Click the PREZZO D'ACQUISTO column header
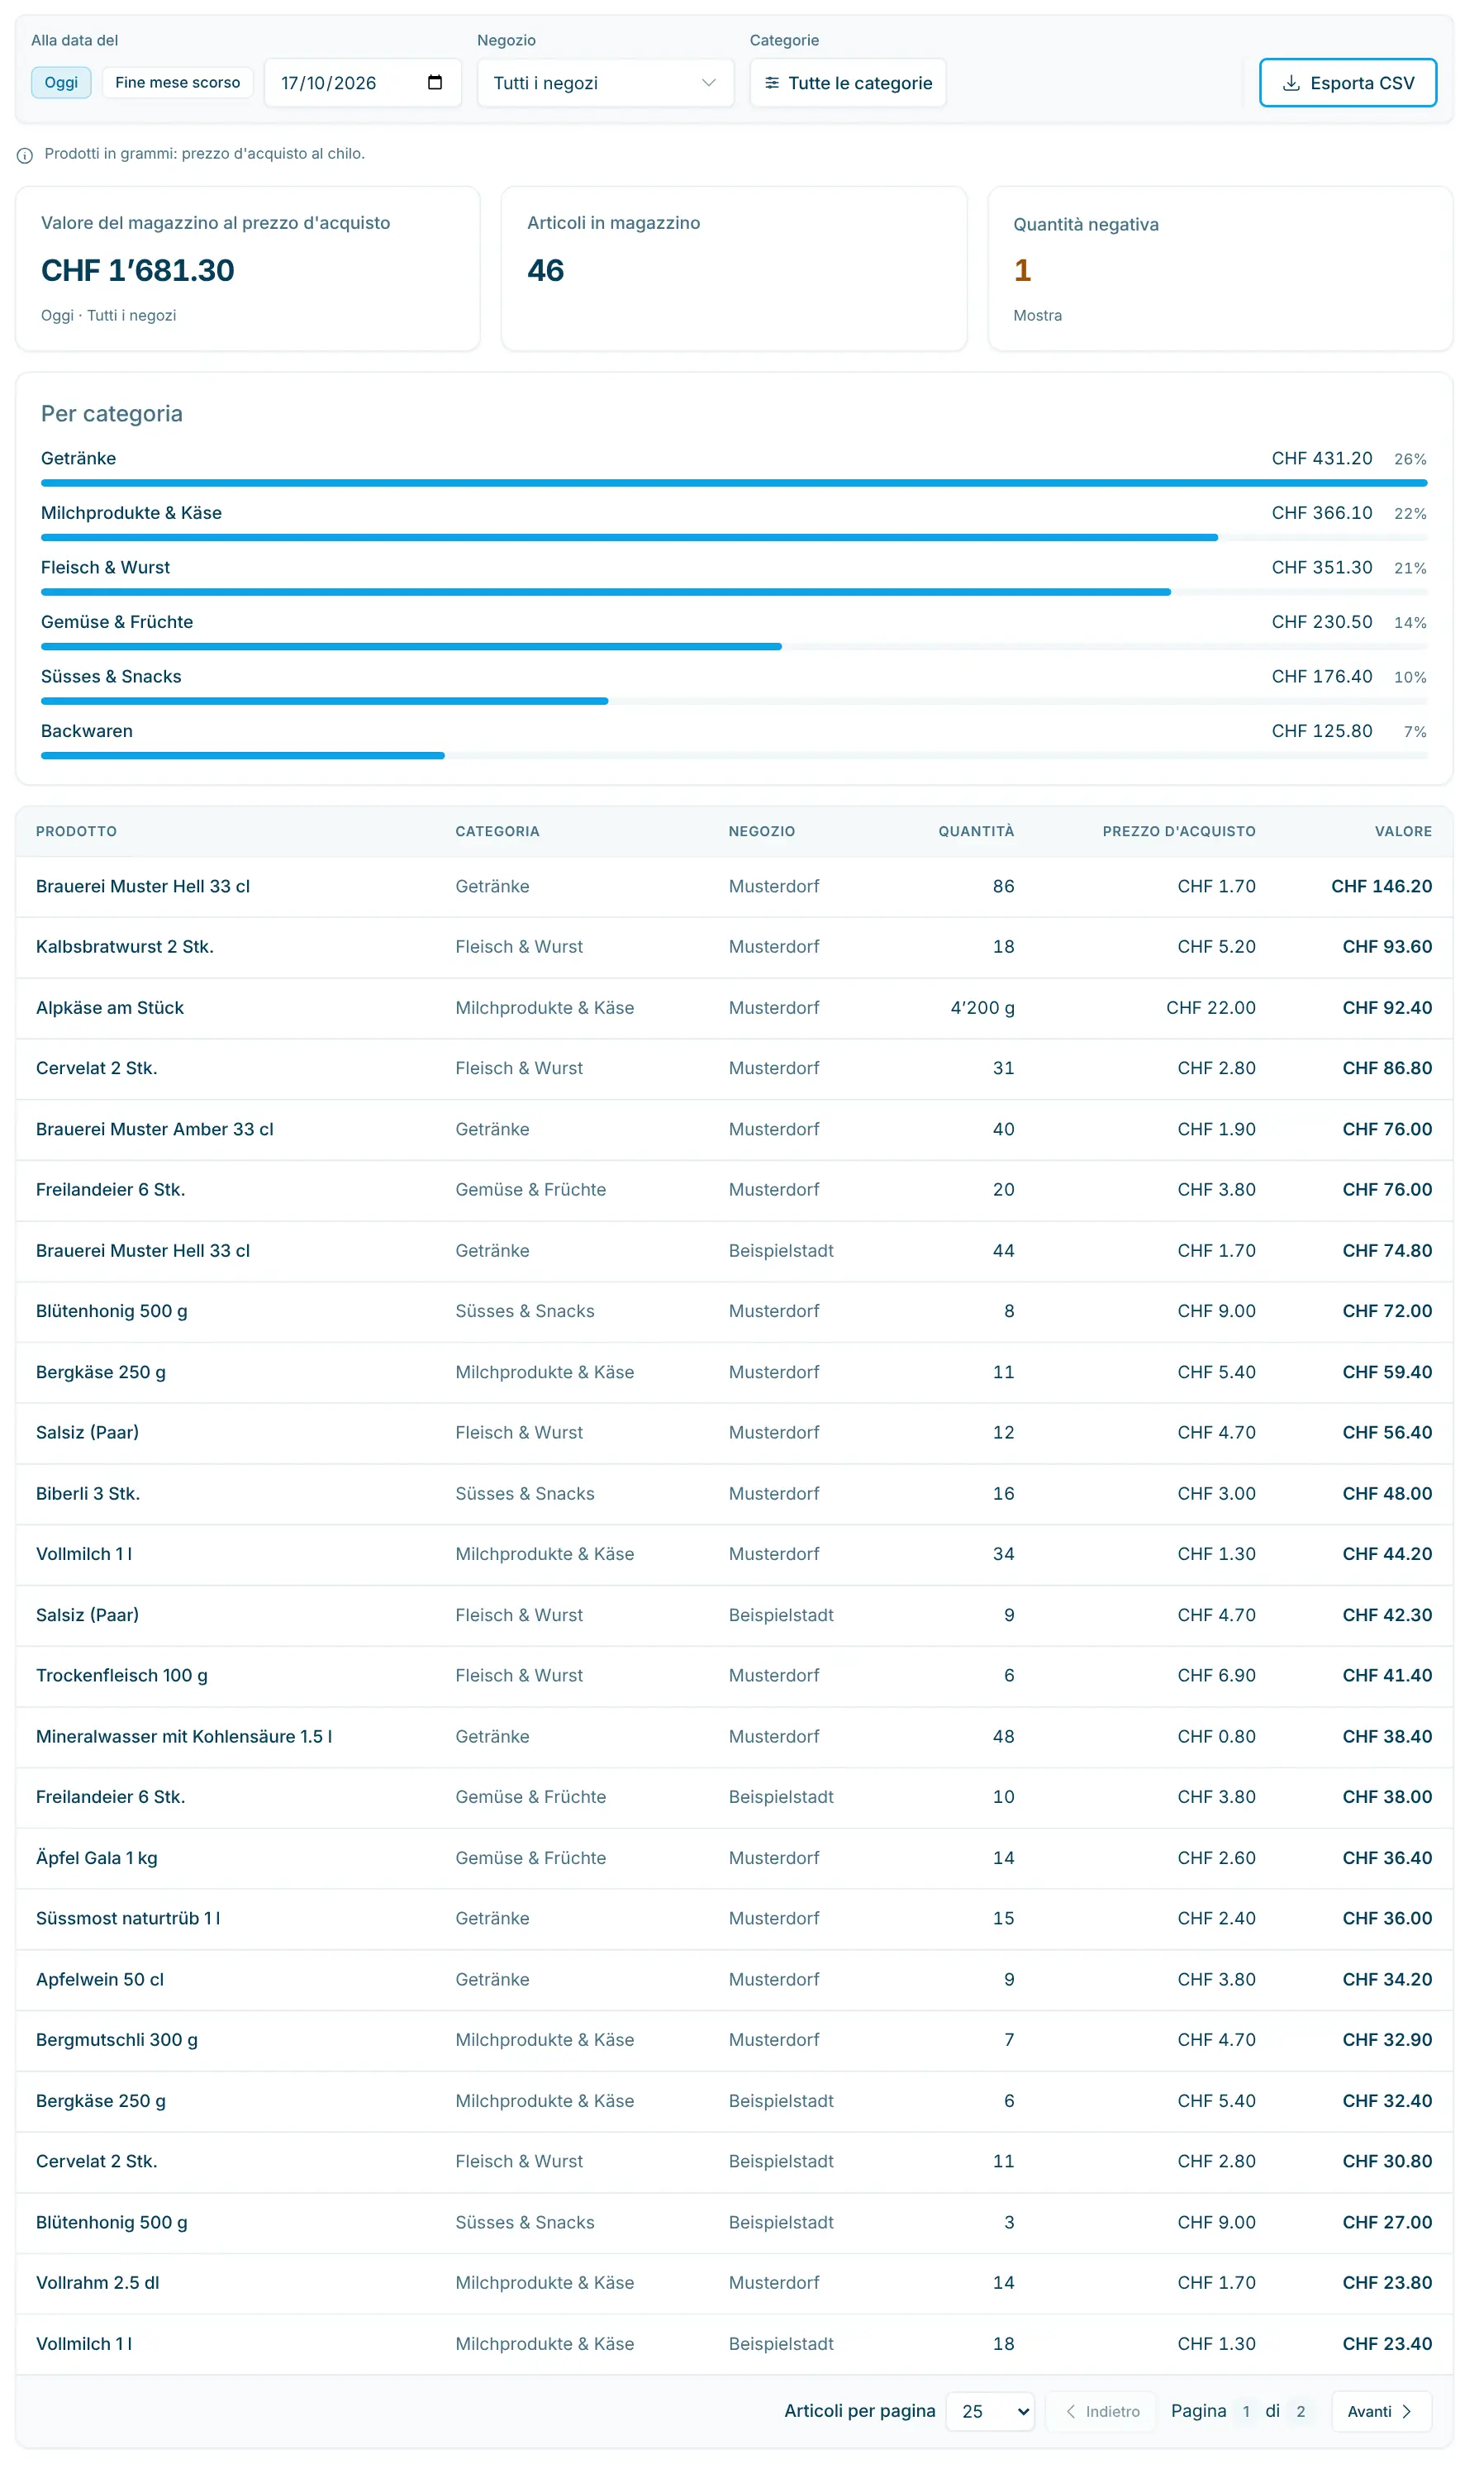1484x2478 pixels. tap(1179, 831)
